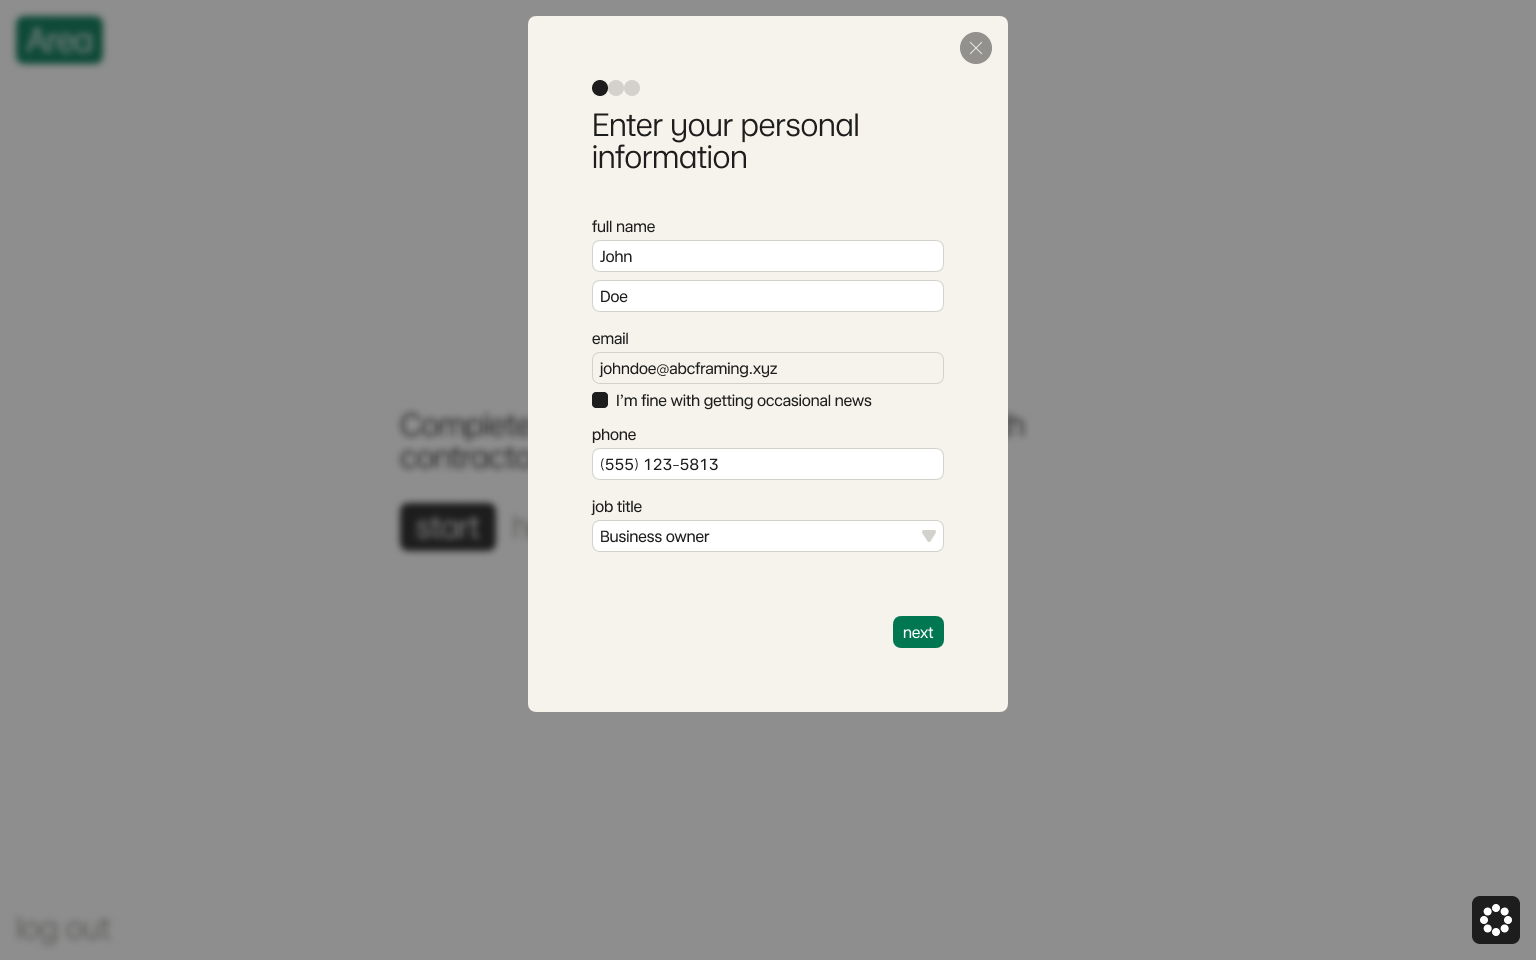Click "I'm fine with getting occasional news" label
This screenshot has height=960, width=1536.
pyautogui.click(x=743, y=401)
